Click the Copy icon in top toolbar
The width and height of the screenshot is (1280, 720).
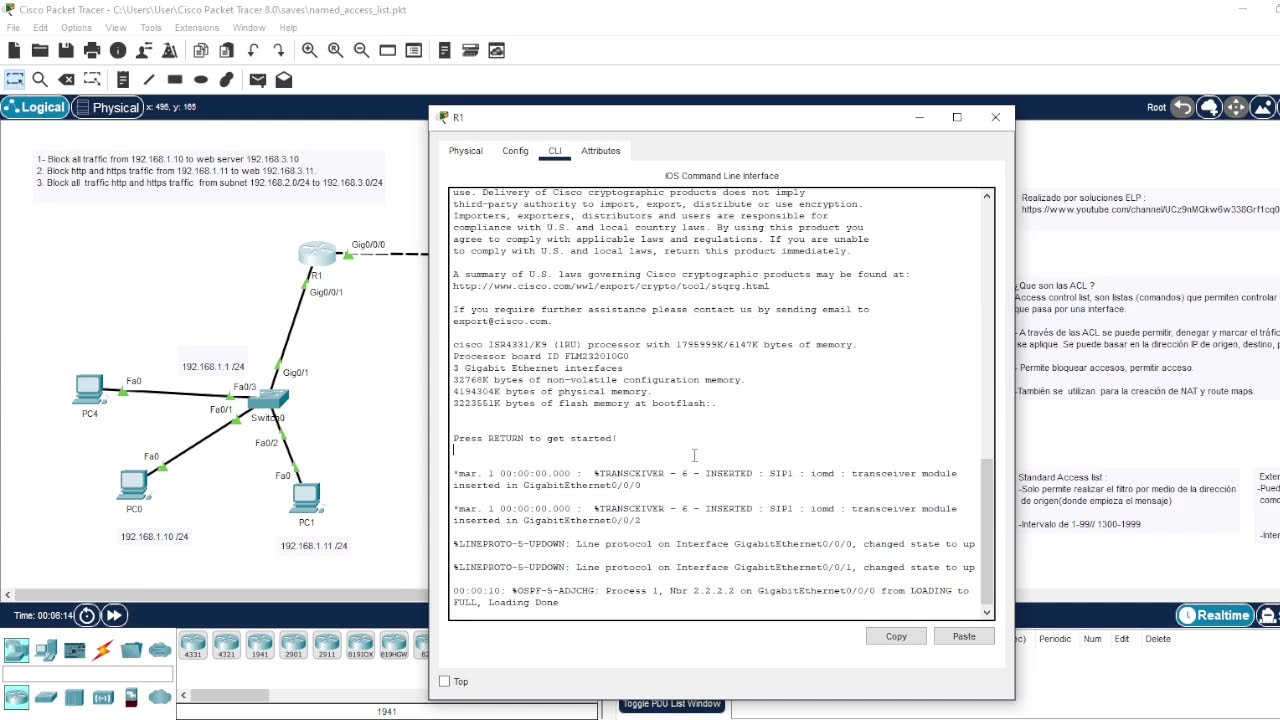pos(201,50)
